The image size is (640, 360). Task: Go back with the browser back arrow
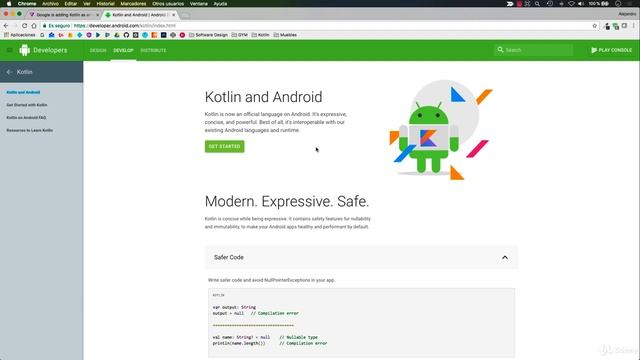tap(6, 26)
